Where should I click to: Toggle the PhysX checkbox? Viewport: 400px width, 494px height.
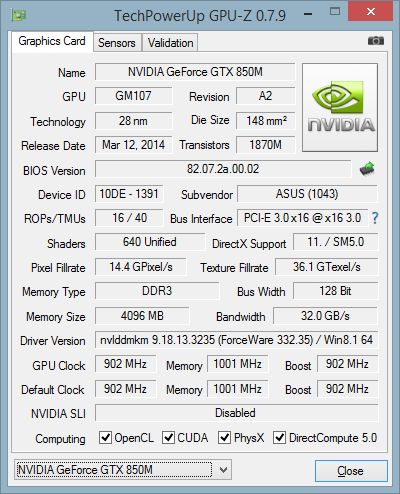click(x=224, y=437)
